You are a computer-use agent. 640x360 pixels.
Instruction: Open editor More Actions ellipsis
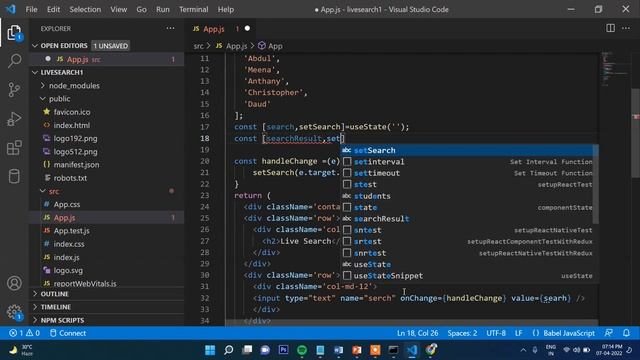point(626,28)
